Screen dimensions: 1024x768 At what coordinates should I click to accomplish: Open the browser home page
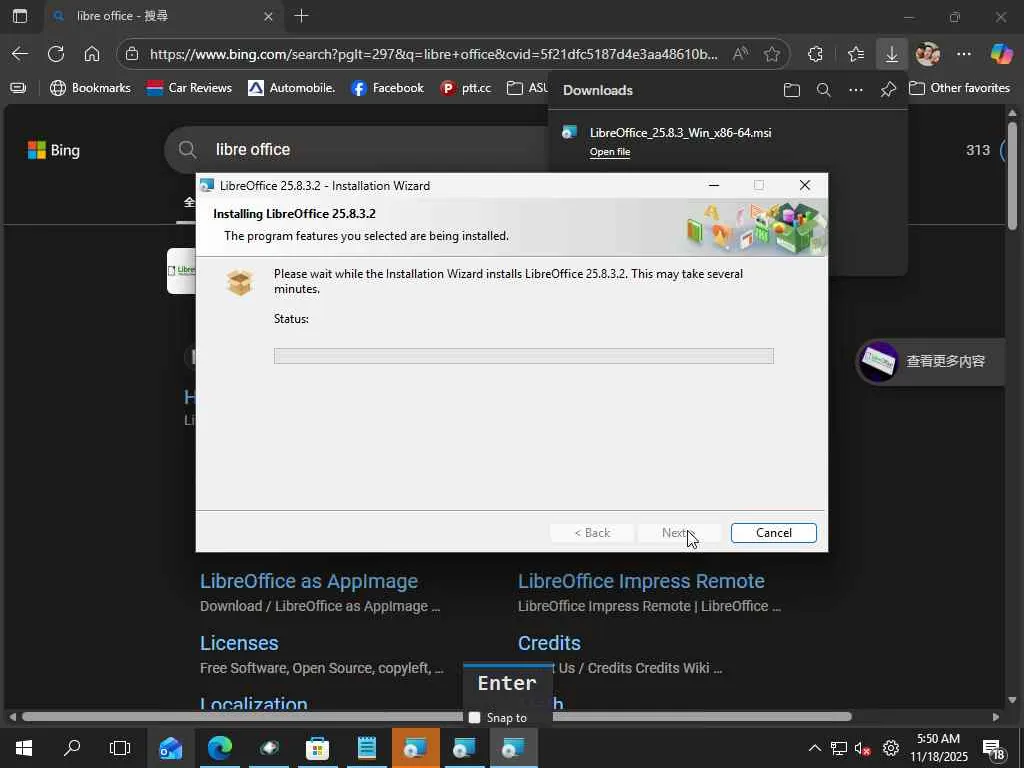(x=92, y=54)
